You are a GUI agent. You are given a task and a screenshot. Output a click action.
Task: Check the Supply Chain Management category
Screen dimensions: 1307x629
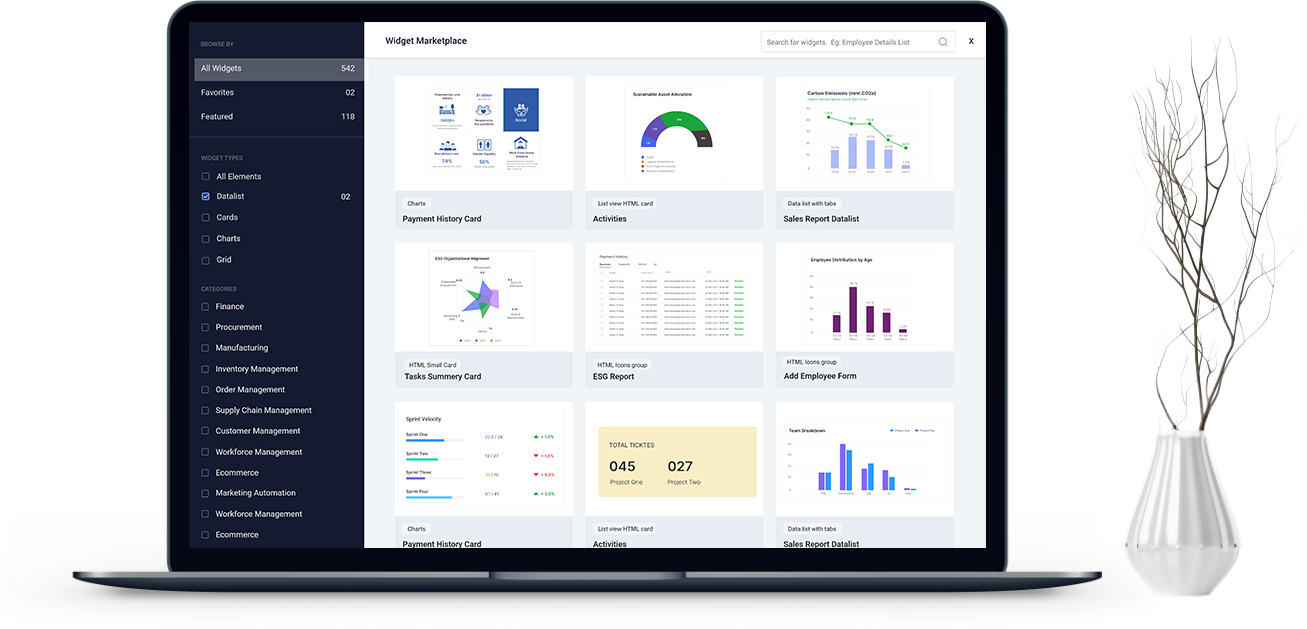[x=206, y=411]
